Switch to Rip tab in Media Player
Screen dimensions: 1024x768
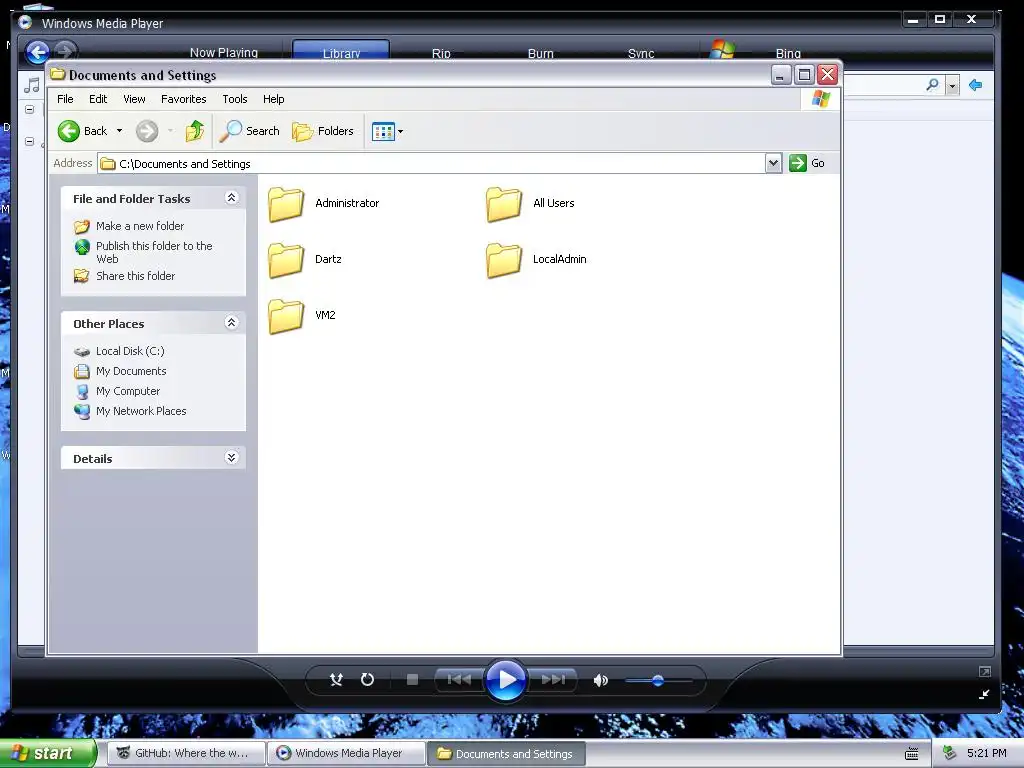pyautogui.click(x=441, y=53)
